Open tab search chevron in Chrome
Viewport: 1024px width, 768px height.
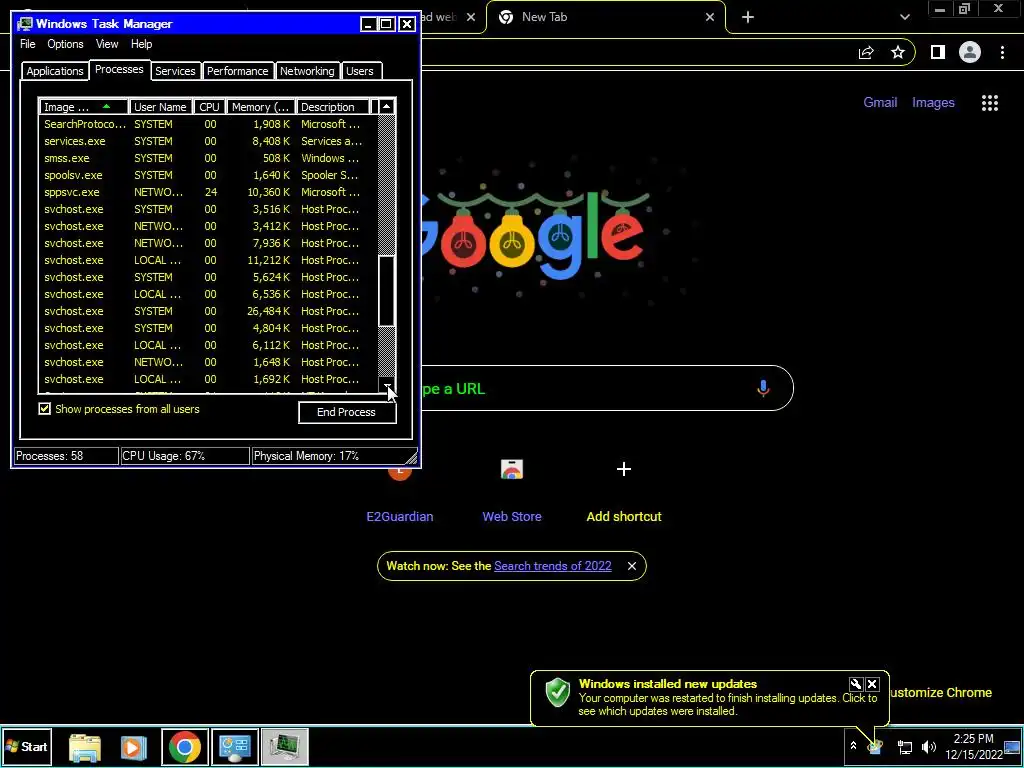pyautogui.click(x=904, y=18)
